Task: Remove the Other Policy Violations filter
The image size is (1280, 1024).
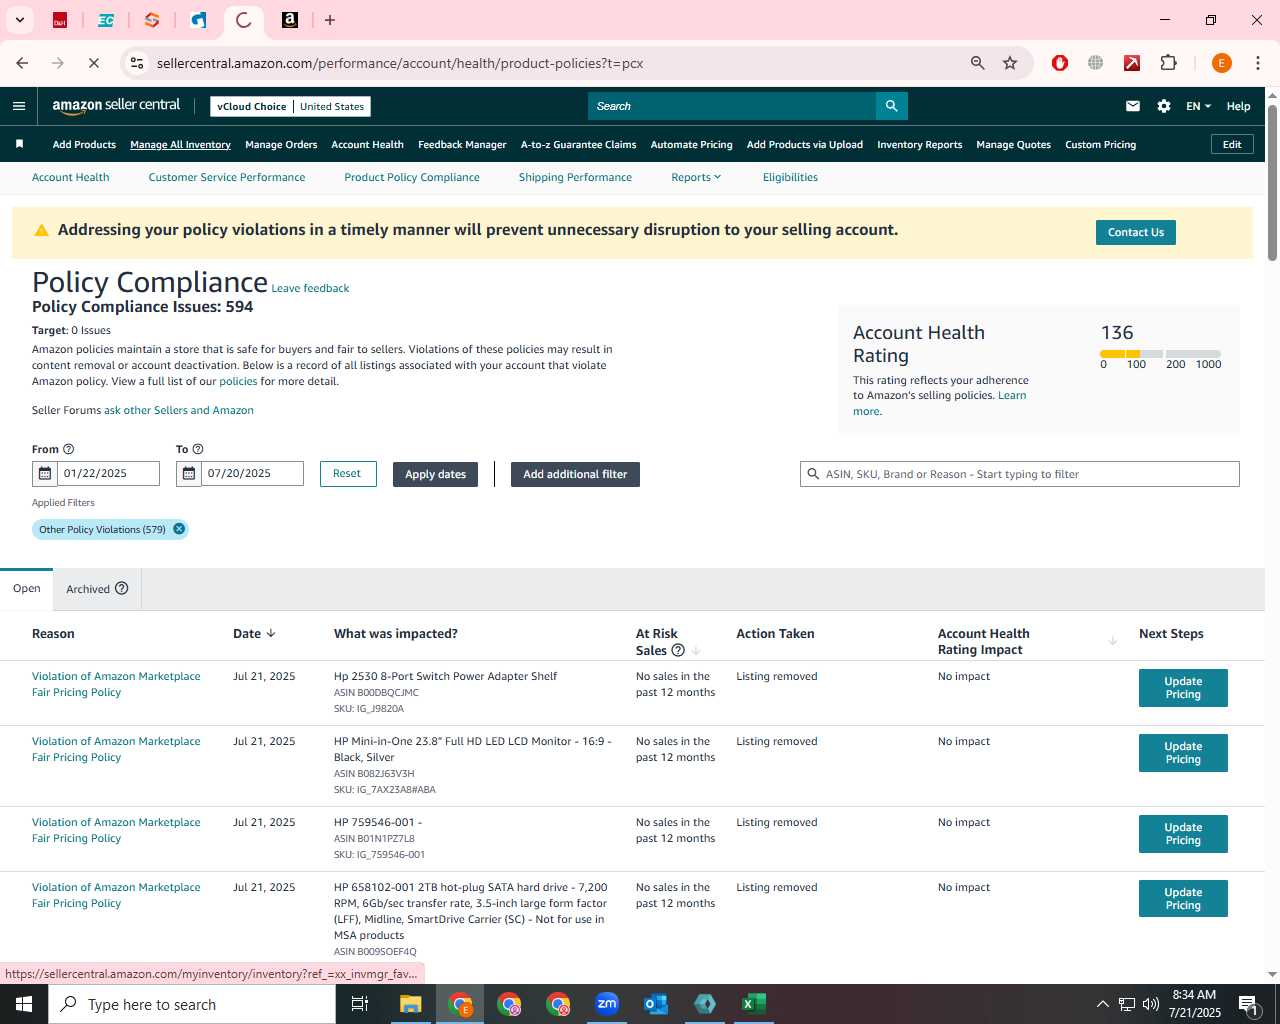Action: point(179,529)
